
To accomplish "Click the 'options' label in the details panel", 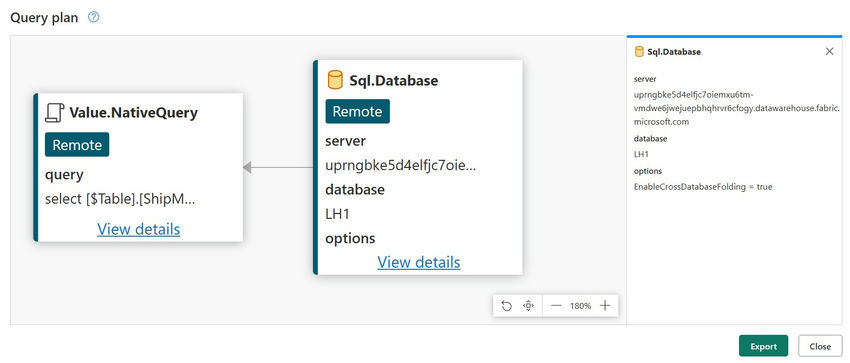I will (x=648, y=171).
